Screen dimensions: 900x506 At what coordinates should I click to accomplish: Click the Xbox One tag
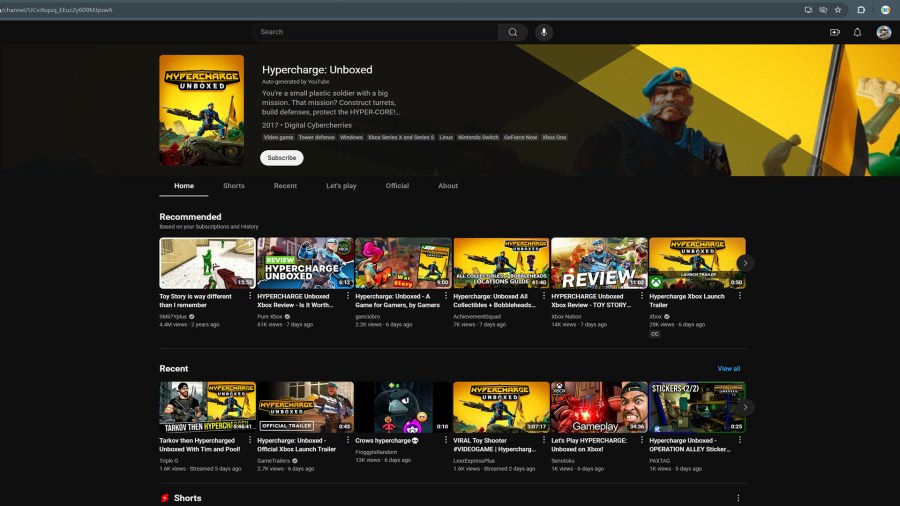click(554, 138)
